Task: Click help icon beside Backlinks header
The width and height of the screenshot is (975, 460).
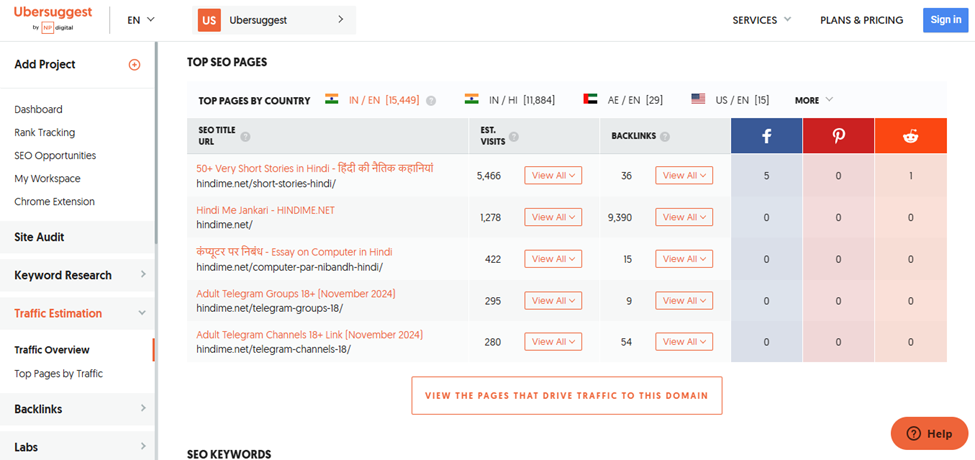Action: tap(665, 137)
